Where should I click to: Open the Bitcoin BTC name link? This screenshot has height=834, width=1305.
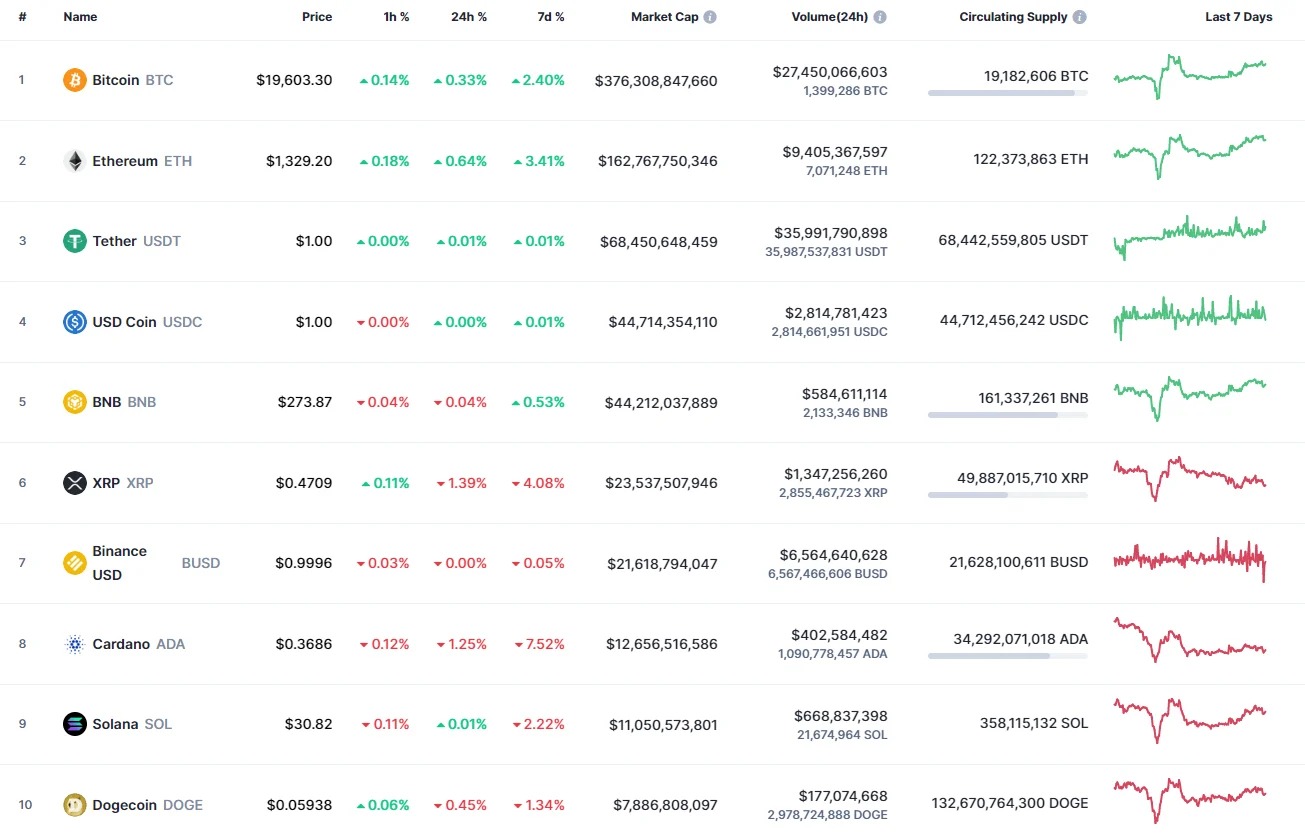(115, 80)
